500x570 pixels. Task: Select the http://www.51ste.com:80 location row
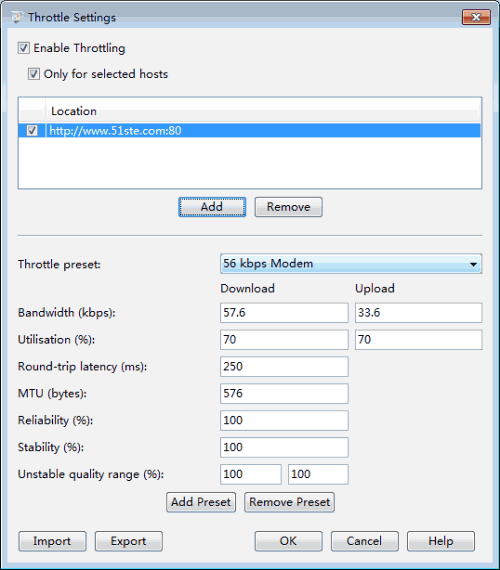click(x=249, y=131)
